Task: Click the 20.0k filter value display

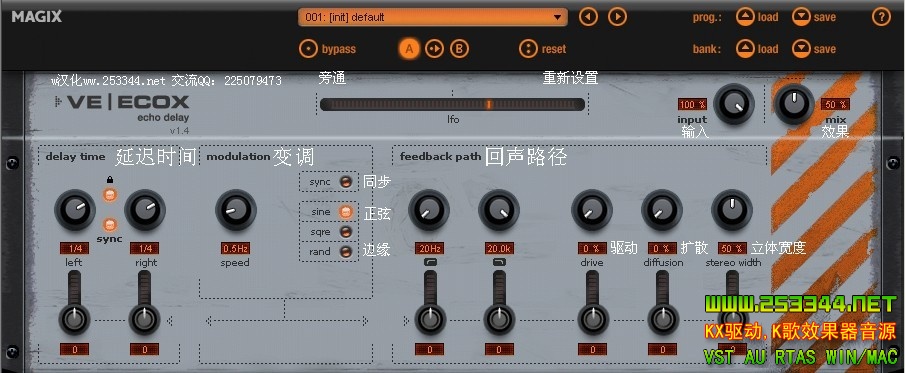Action: pyautogui.click(x=499, y=249)
